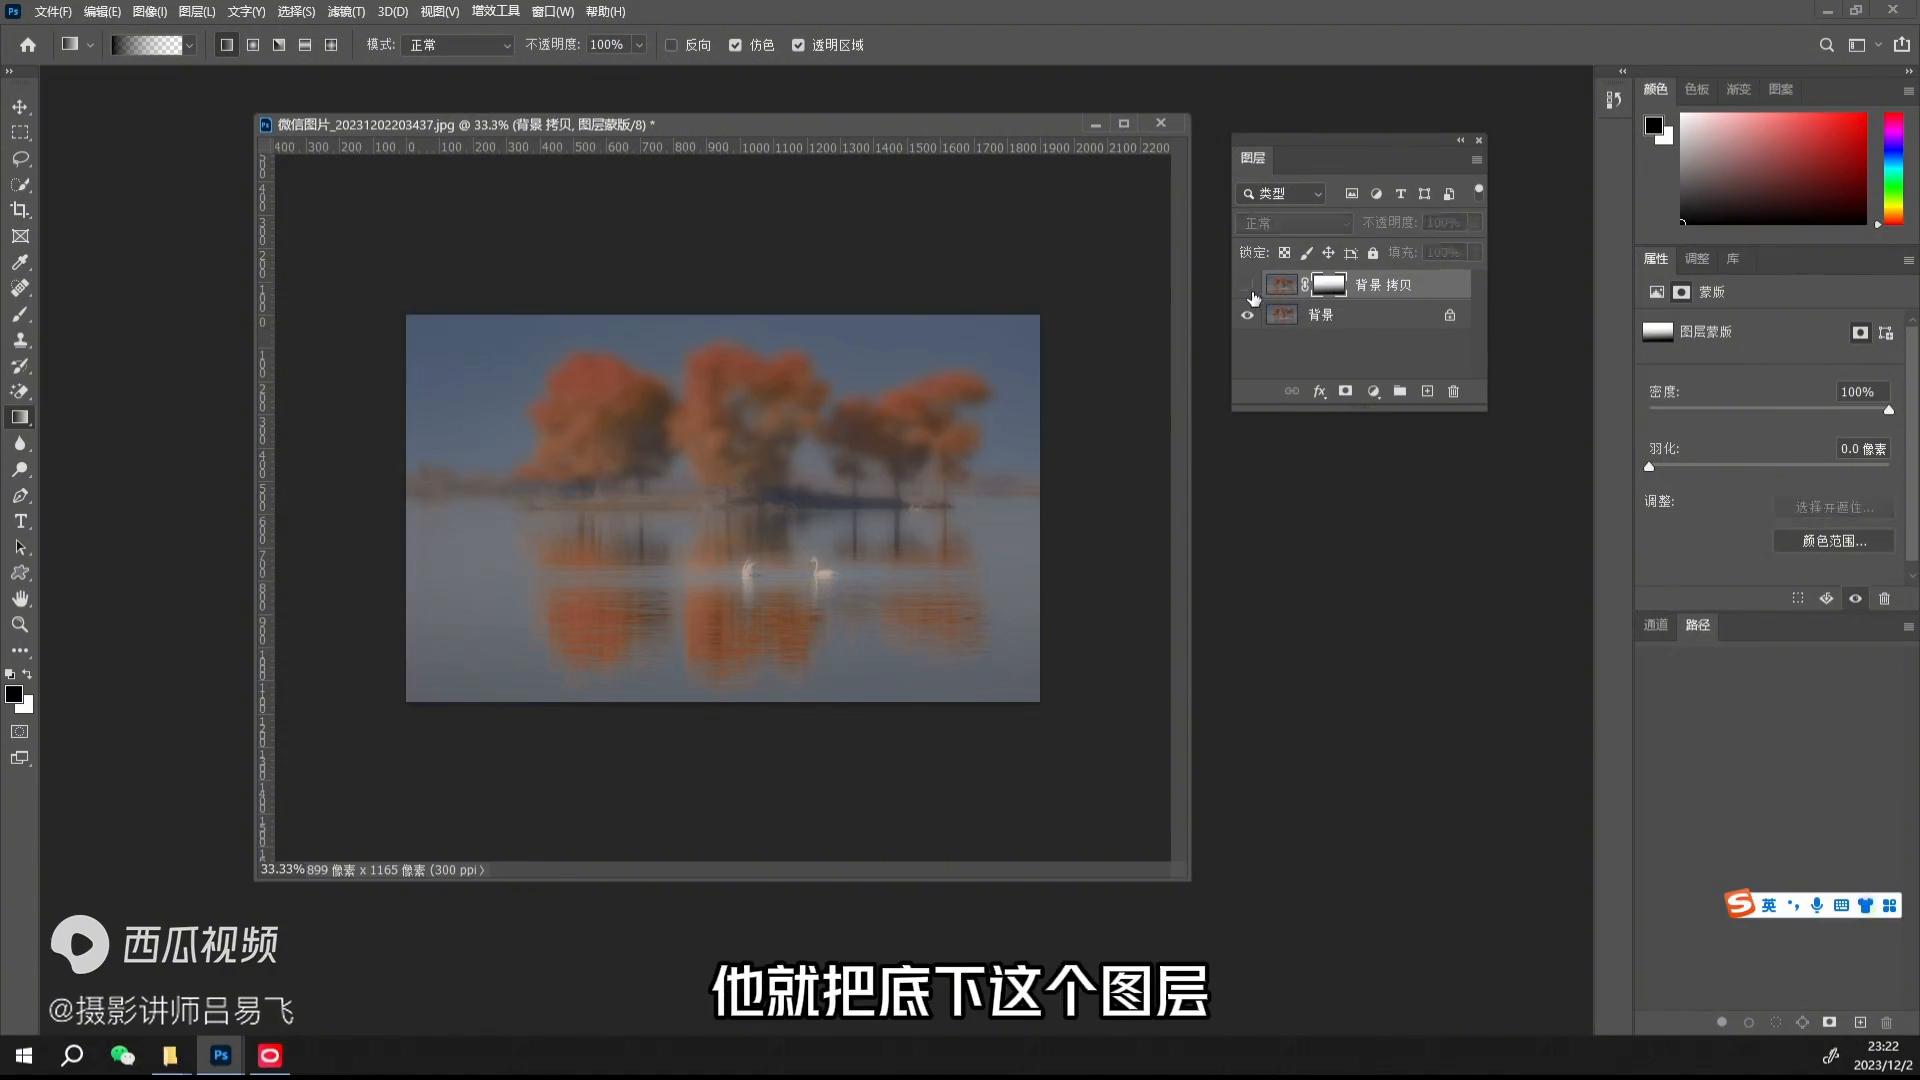Click the Delete layer trash icon
This screenshot has width=1920, height=1080.
[x=1454, y=391]
